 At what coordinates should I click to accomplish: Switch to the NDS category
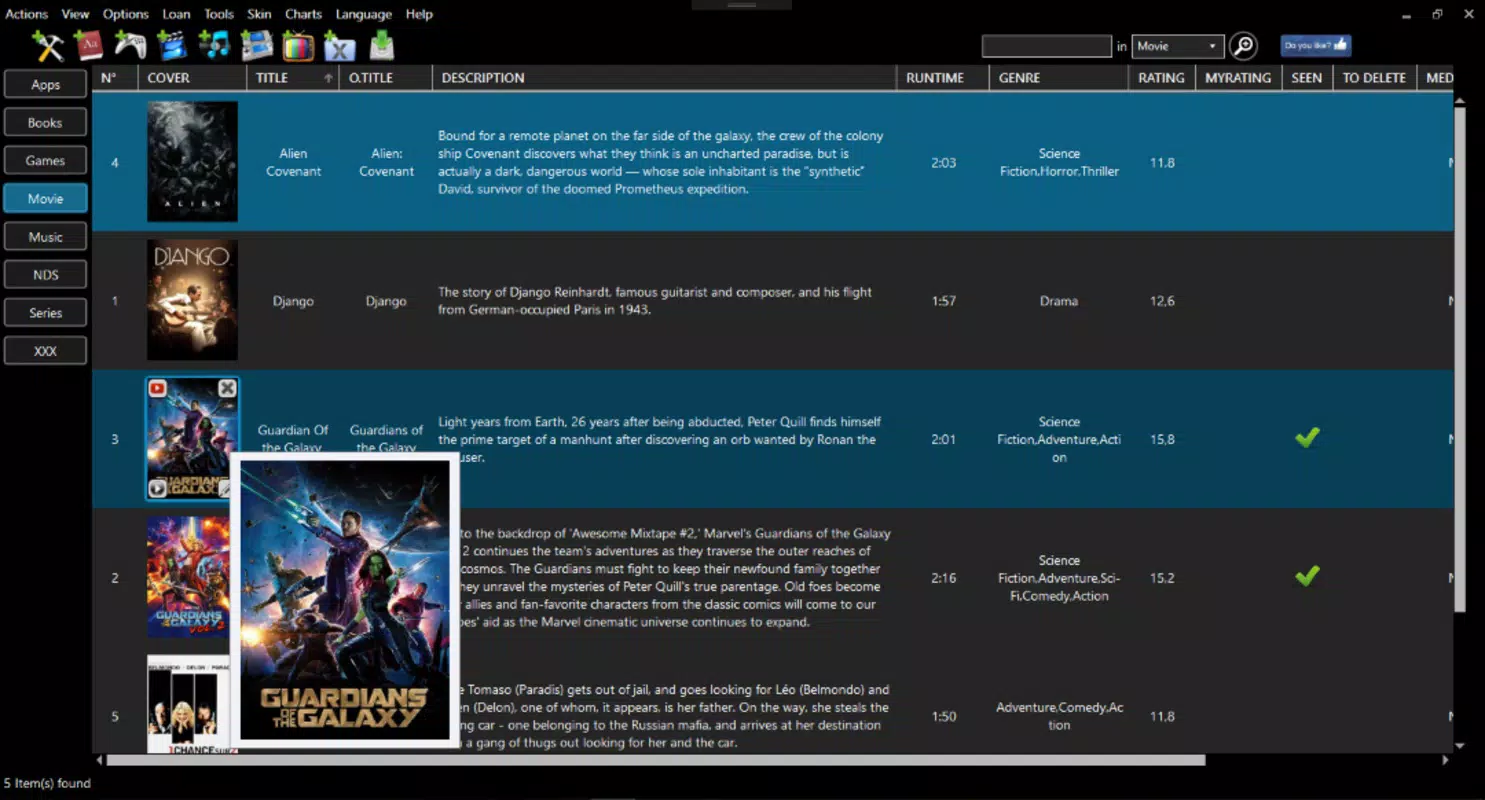pos(45,275)
